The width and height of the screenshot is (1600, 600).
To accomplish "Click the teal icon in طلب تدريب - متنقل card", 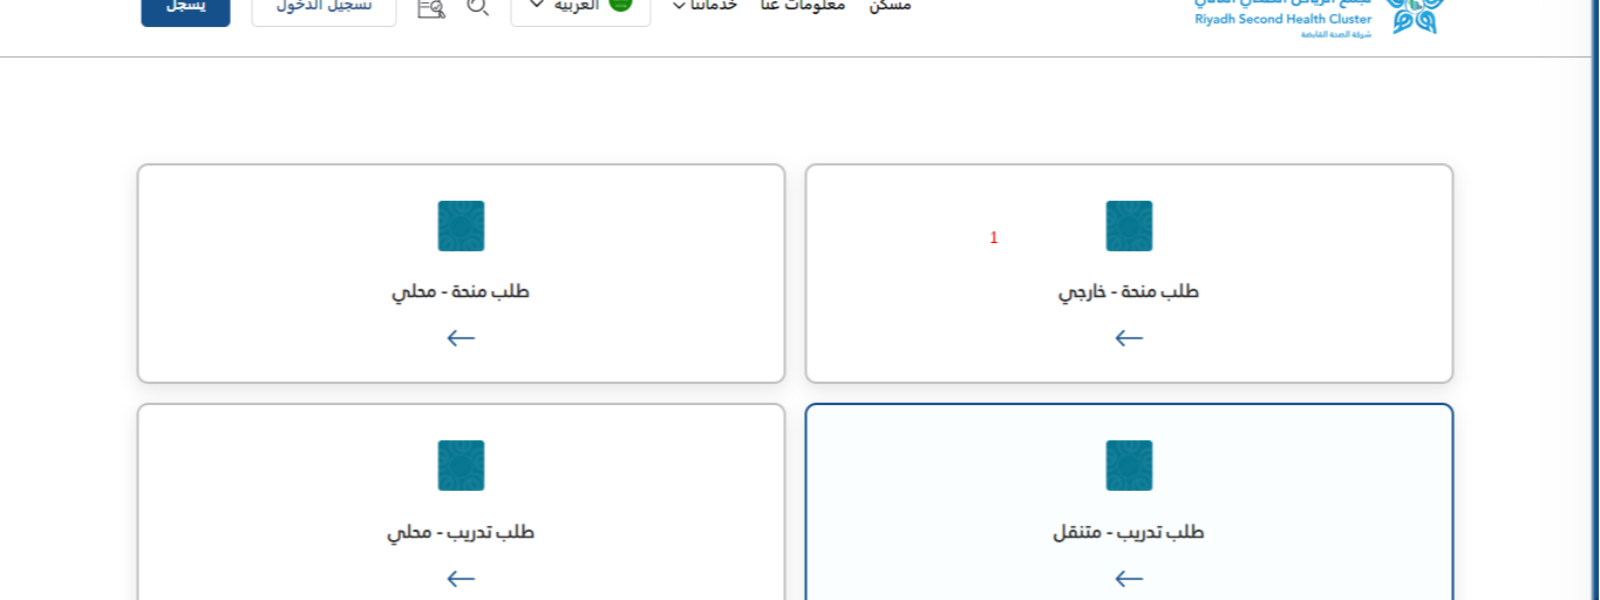I will click(1128, 465).
